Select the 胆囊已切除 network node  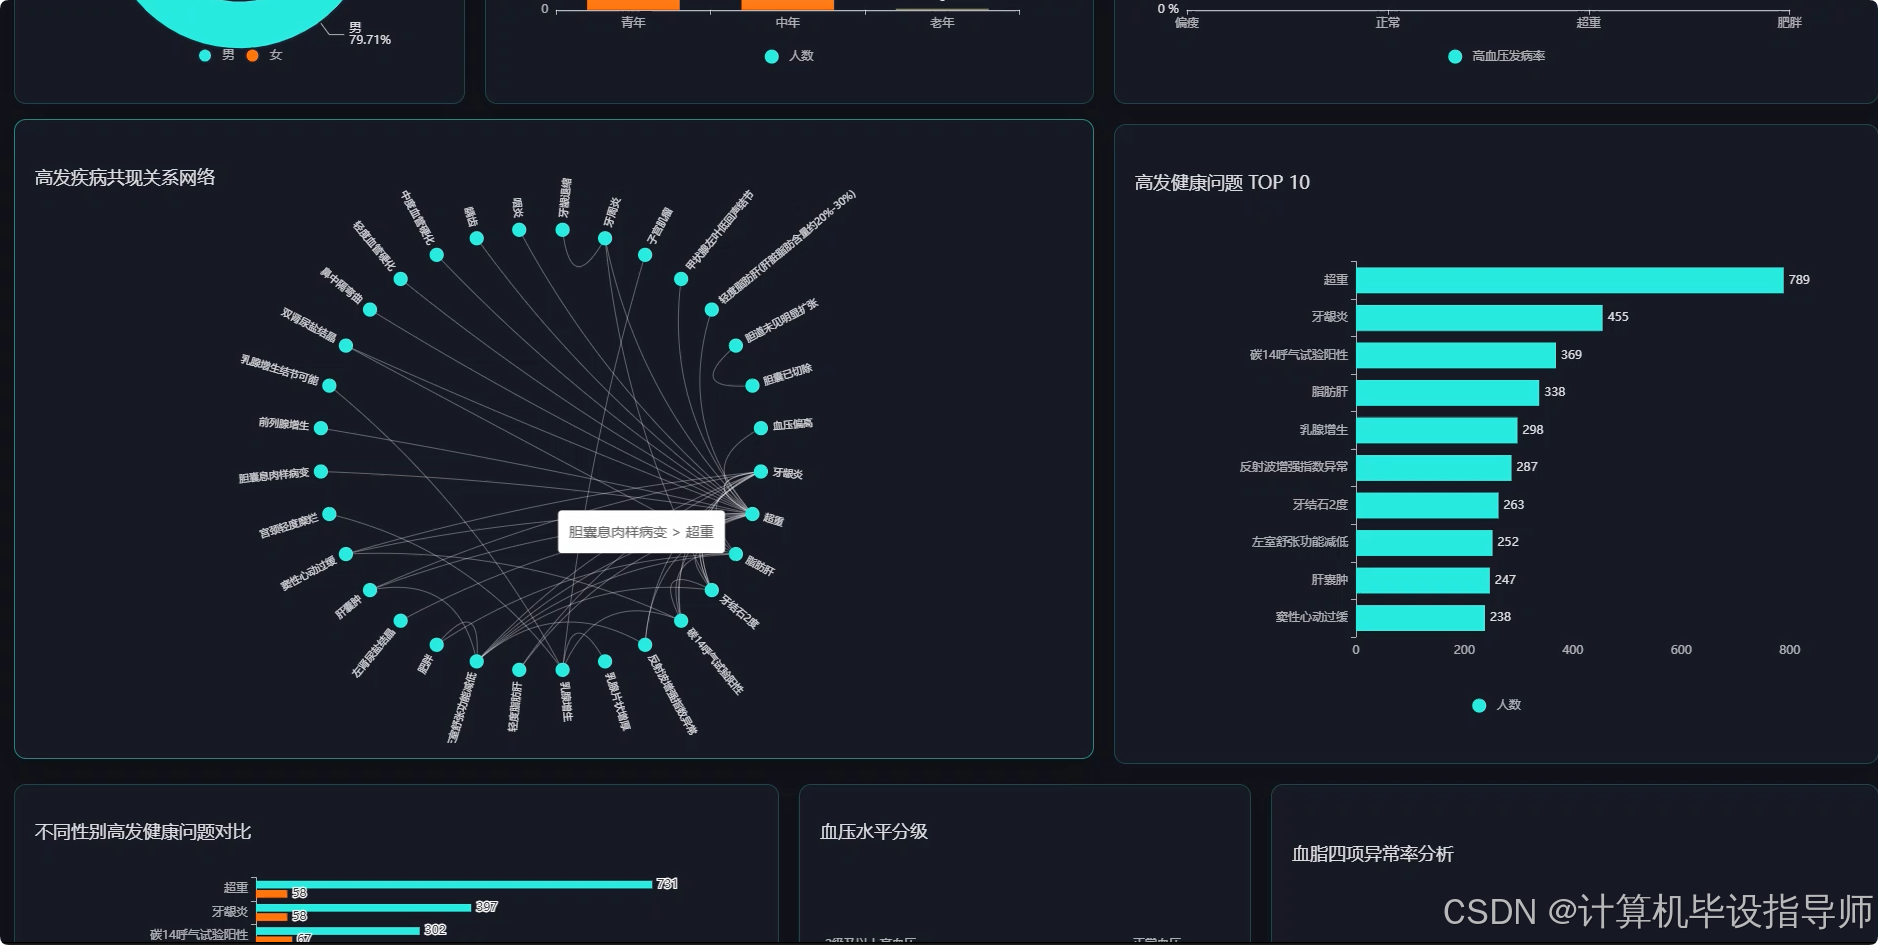[752, 385]
